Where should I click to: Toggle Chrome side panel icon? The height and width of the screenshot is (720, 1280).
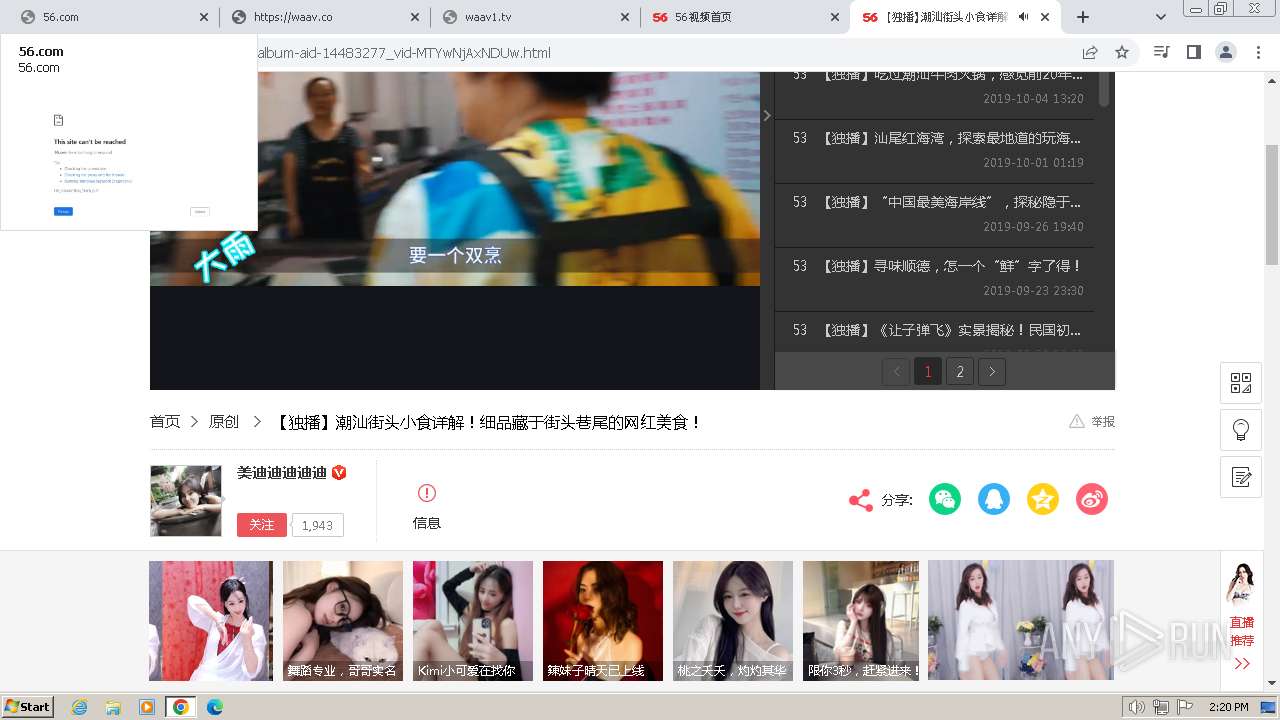tap(1193, 52)
